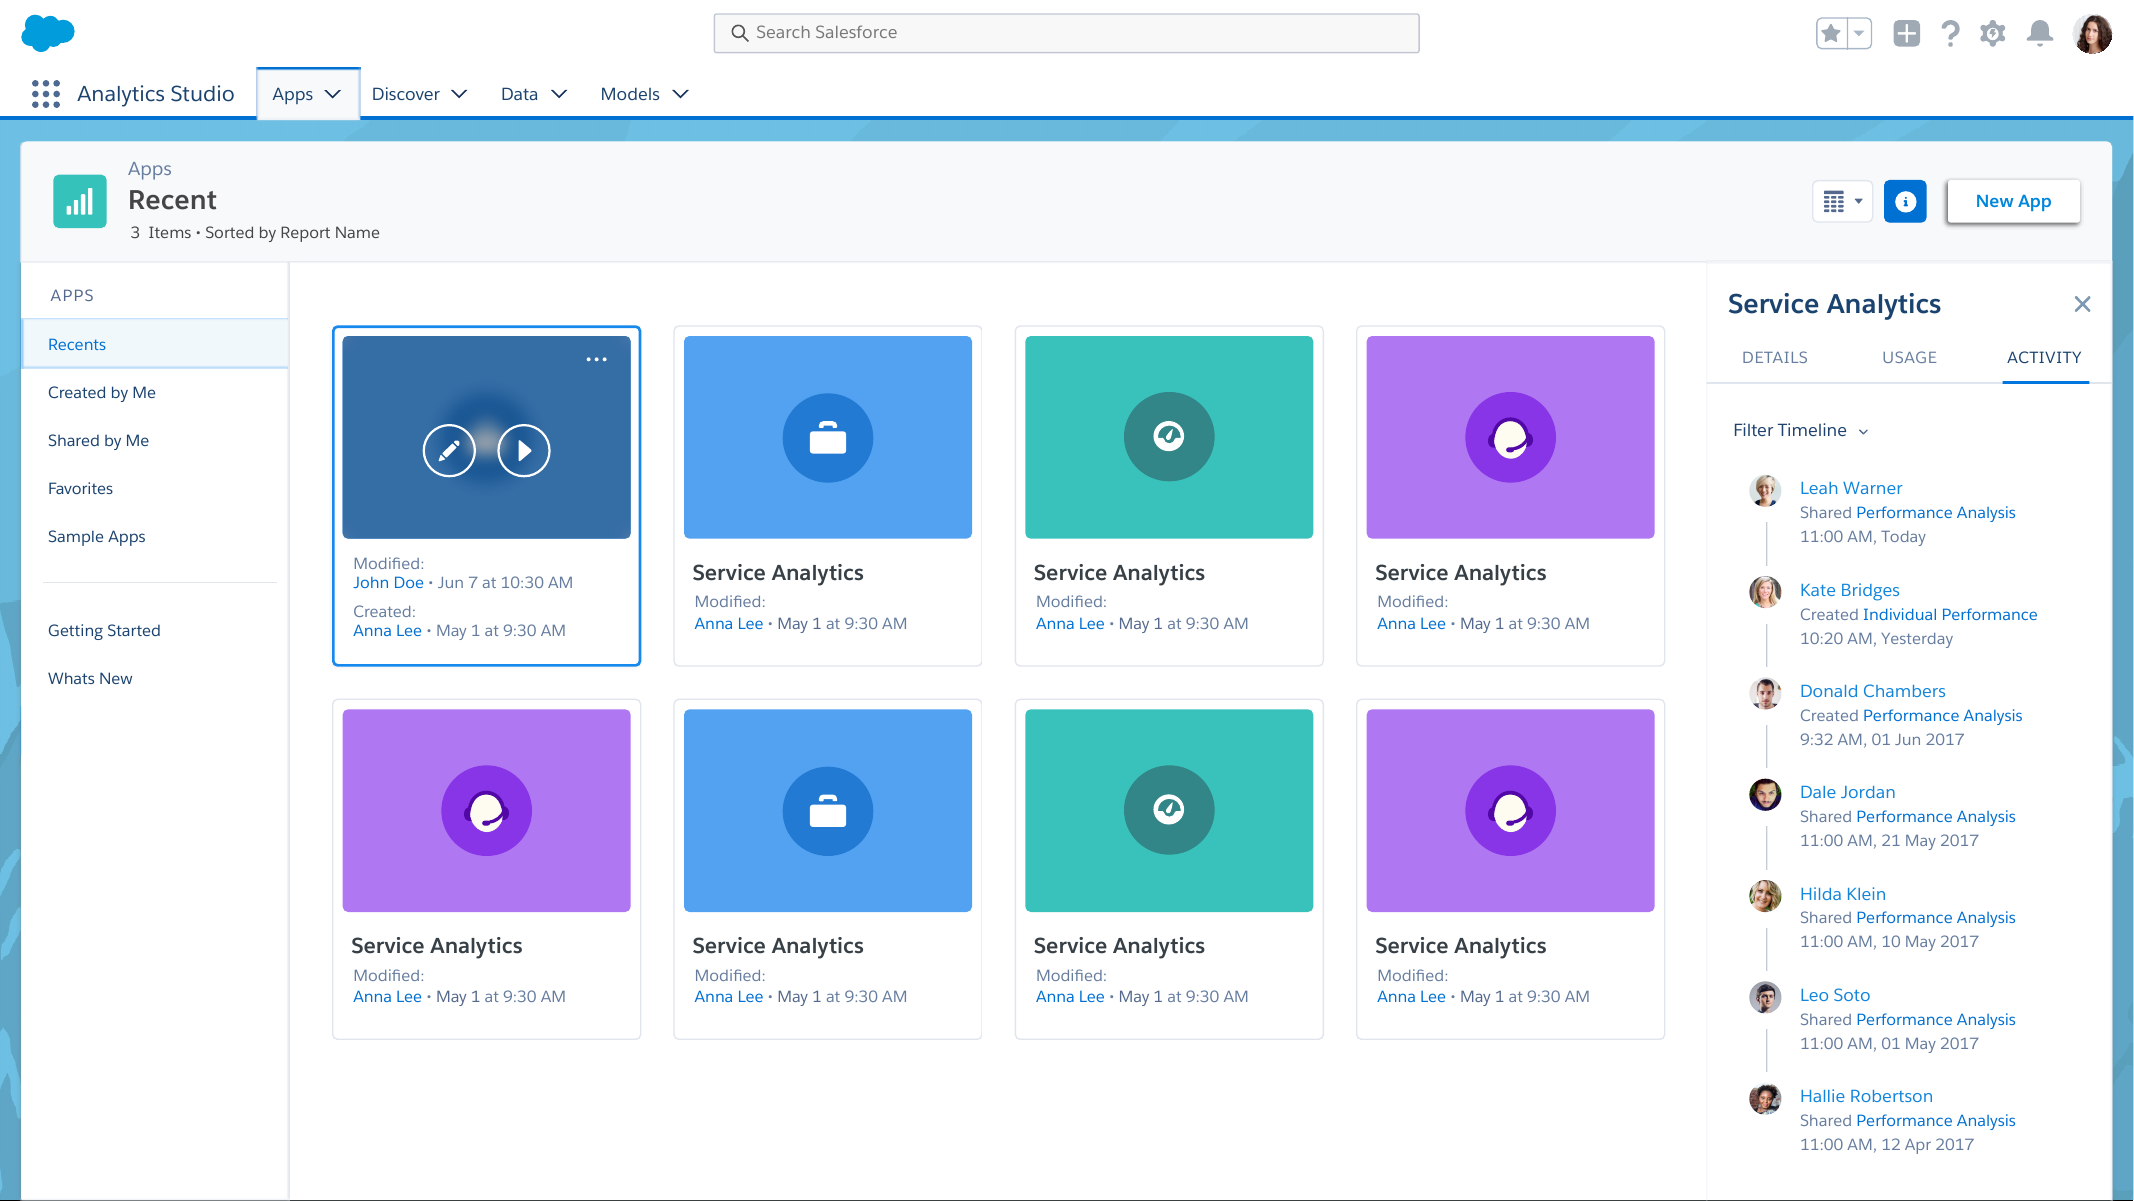
Task: Click Anna Lee created-by link on selected card
Action: [x=387, y=630]
